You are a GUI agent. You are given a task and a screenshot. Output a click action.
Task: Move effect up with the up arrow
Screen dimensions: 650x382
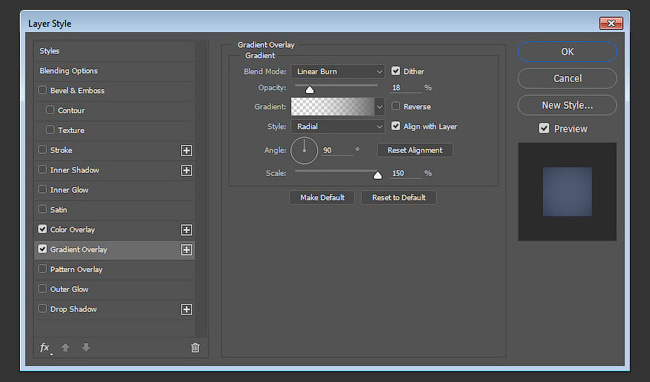[65, 347]
